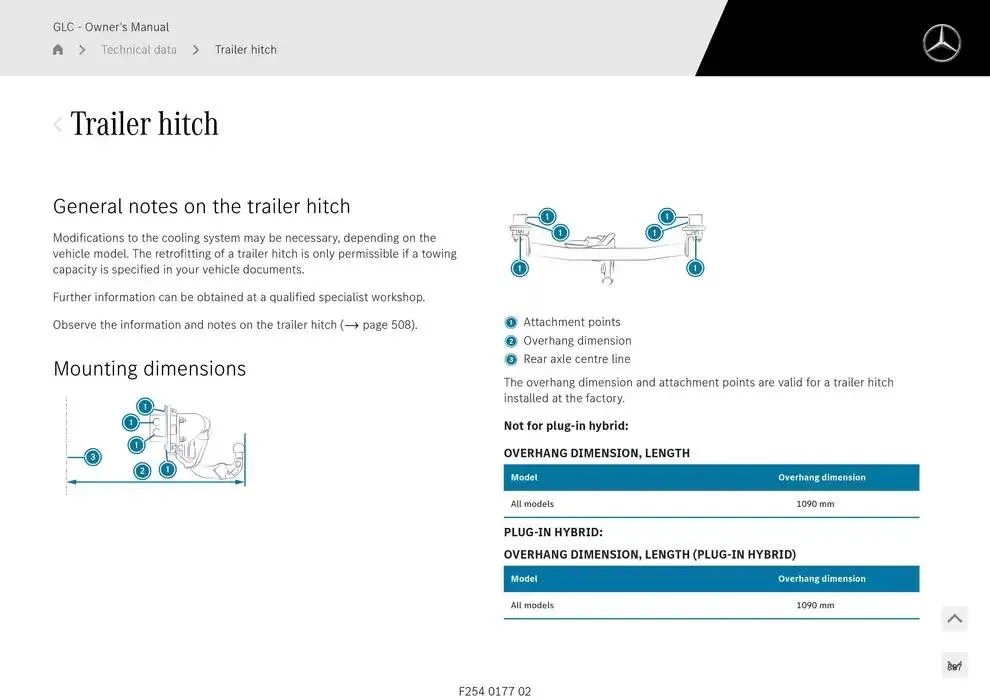
Task: Open the trailer hitch top-view diagram
Action: pyautogui.click(x=607, y=245)
